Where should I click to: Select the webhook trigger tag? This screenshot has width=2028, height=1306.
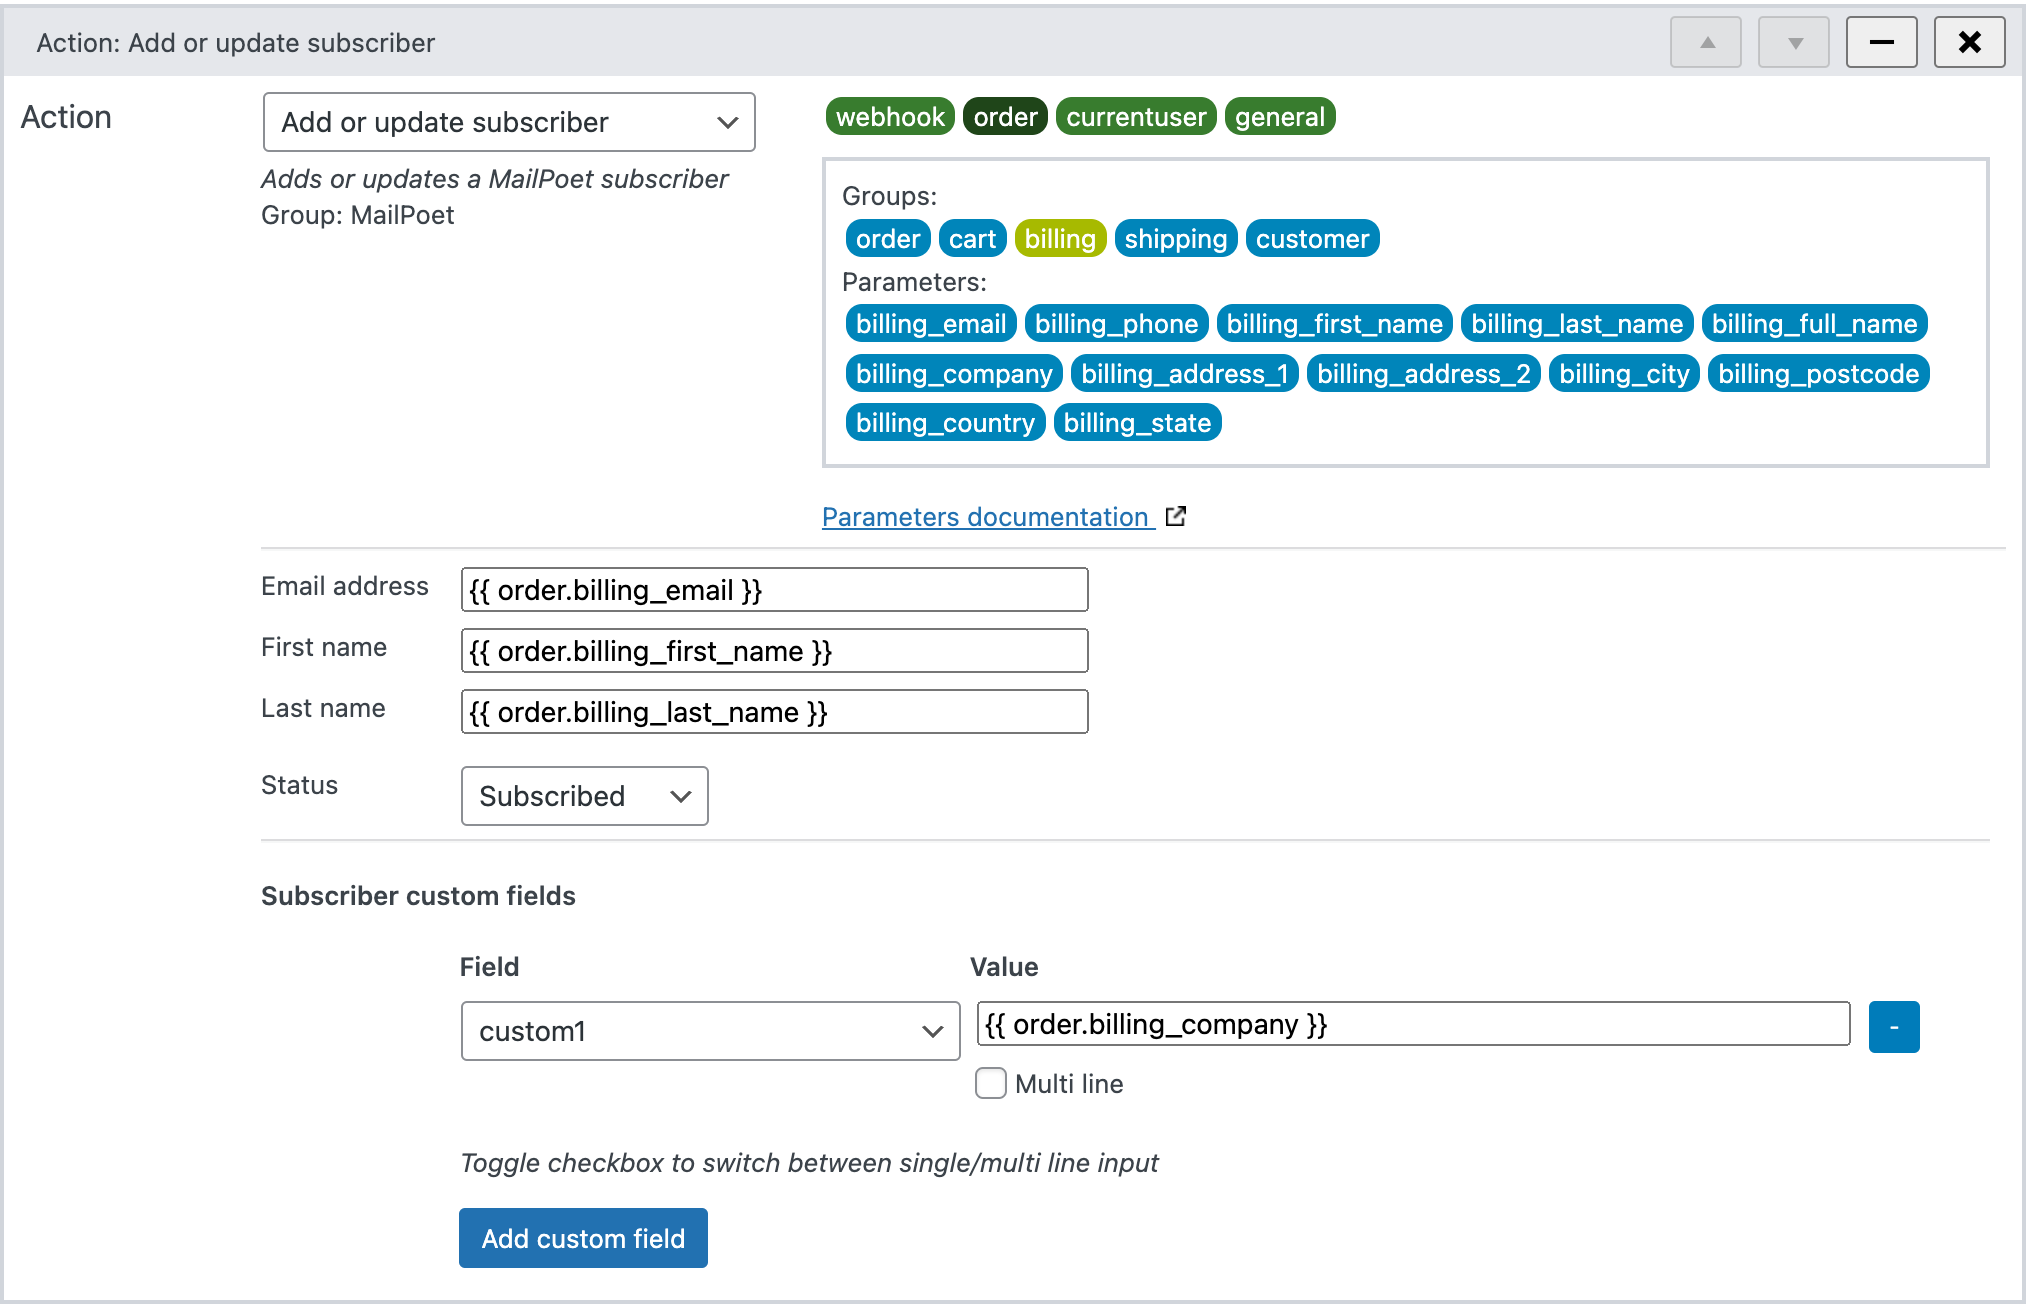(889, 116)
